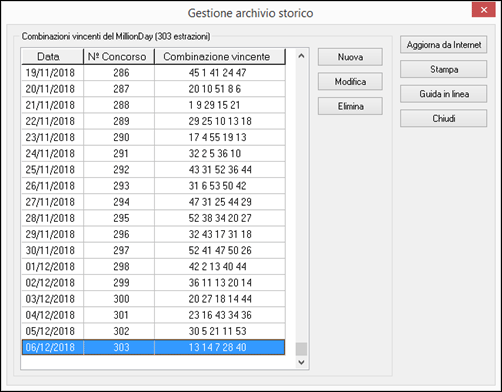
Task: Select the row dated 20/11/2018
Action: 153,89
